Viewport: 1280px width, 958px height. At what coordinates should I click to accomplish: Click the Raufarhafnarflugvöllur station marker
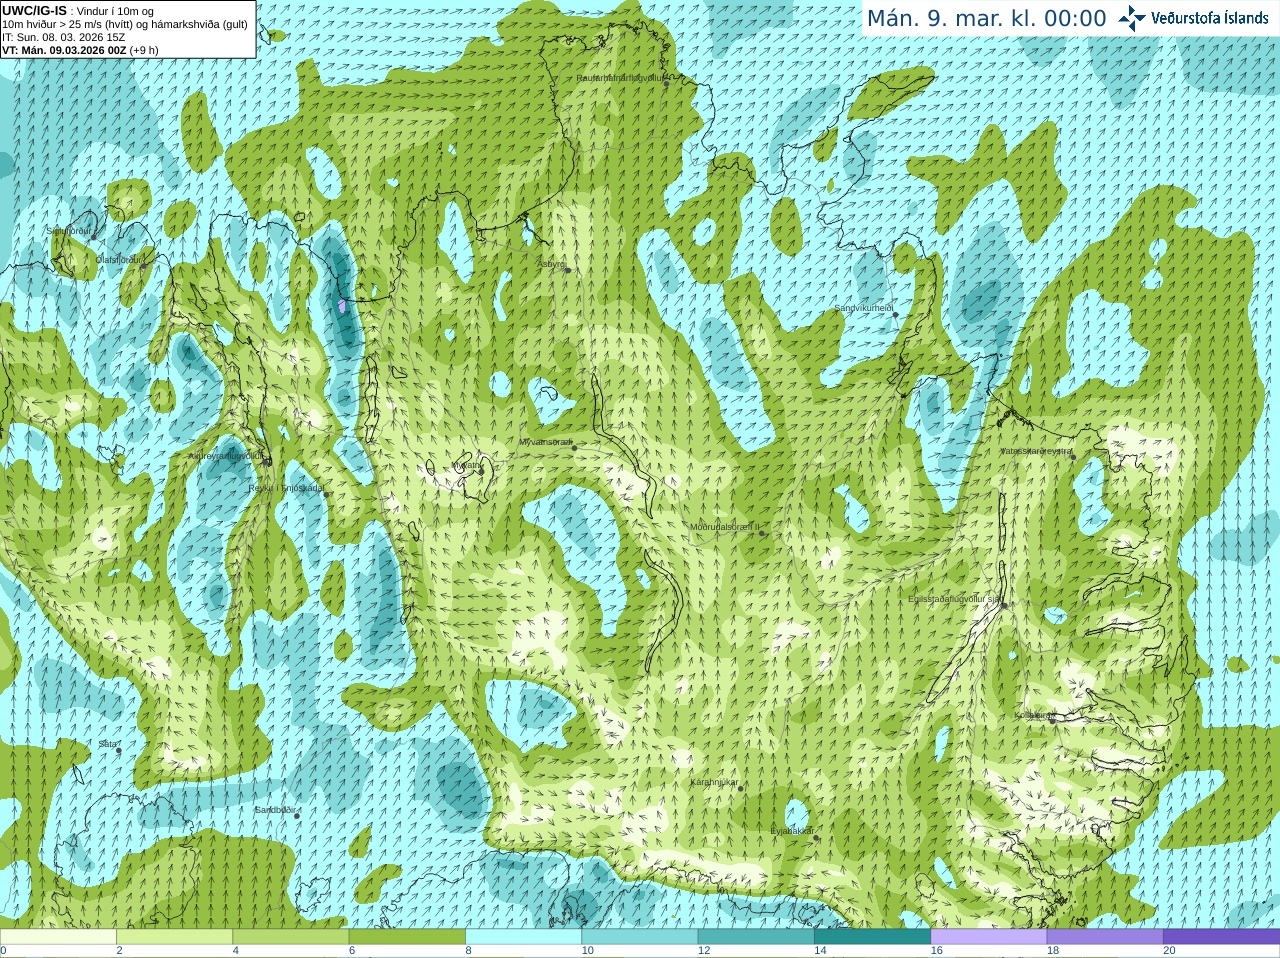point(666,84)
